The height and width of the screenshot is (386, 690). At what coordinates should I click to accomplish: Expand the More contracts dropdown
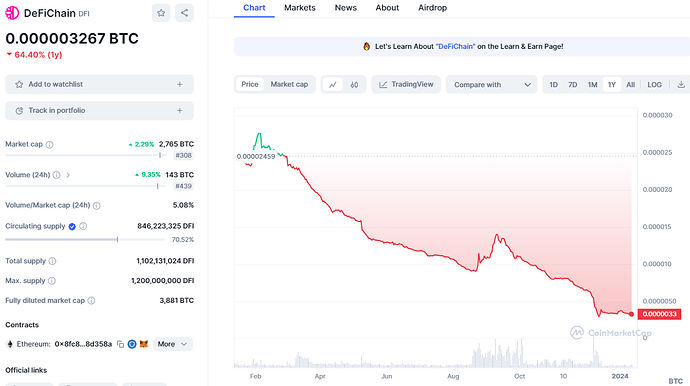point(172,344)
